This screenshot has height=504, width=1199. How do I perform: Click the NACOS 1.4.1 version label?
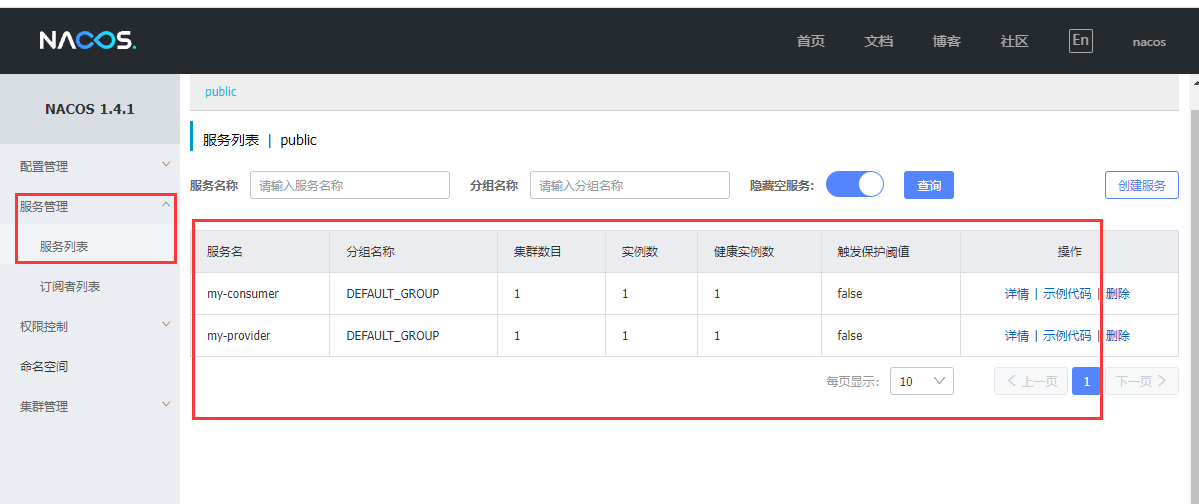coord(89,109)
